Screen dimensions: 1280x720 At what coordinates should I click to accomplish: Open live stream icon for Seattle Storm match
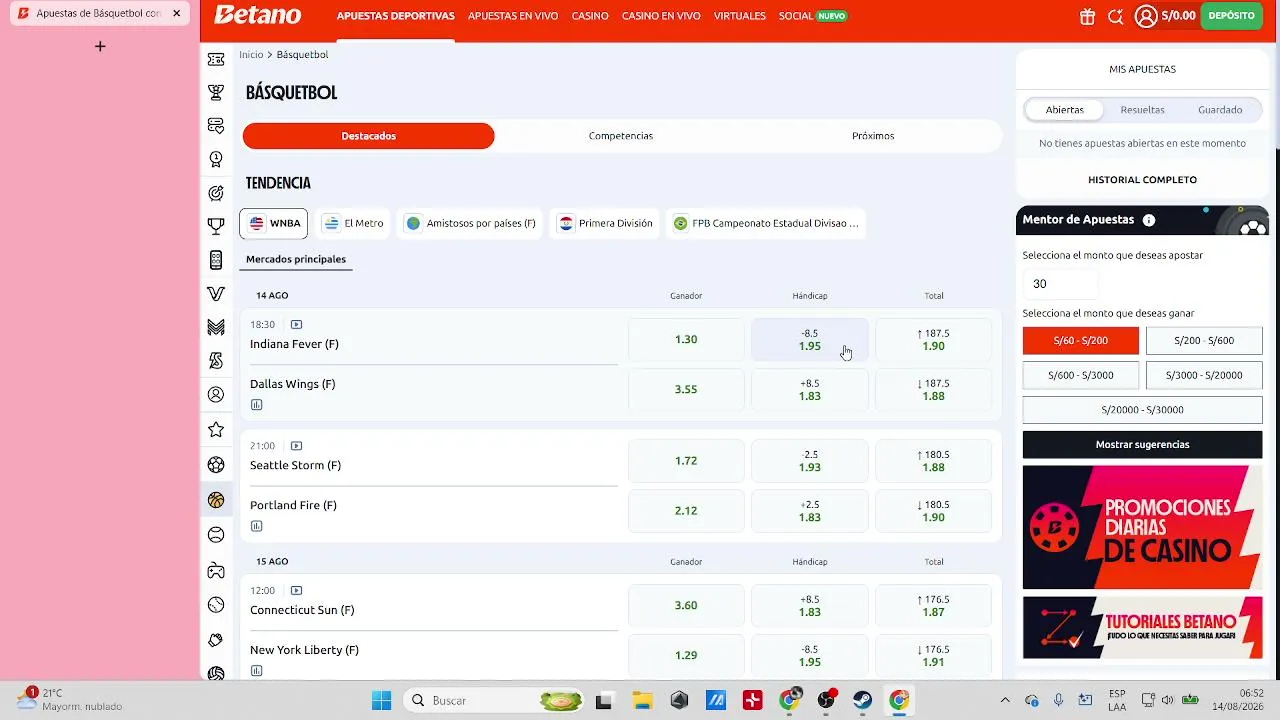click(296, 446)
